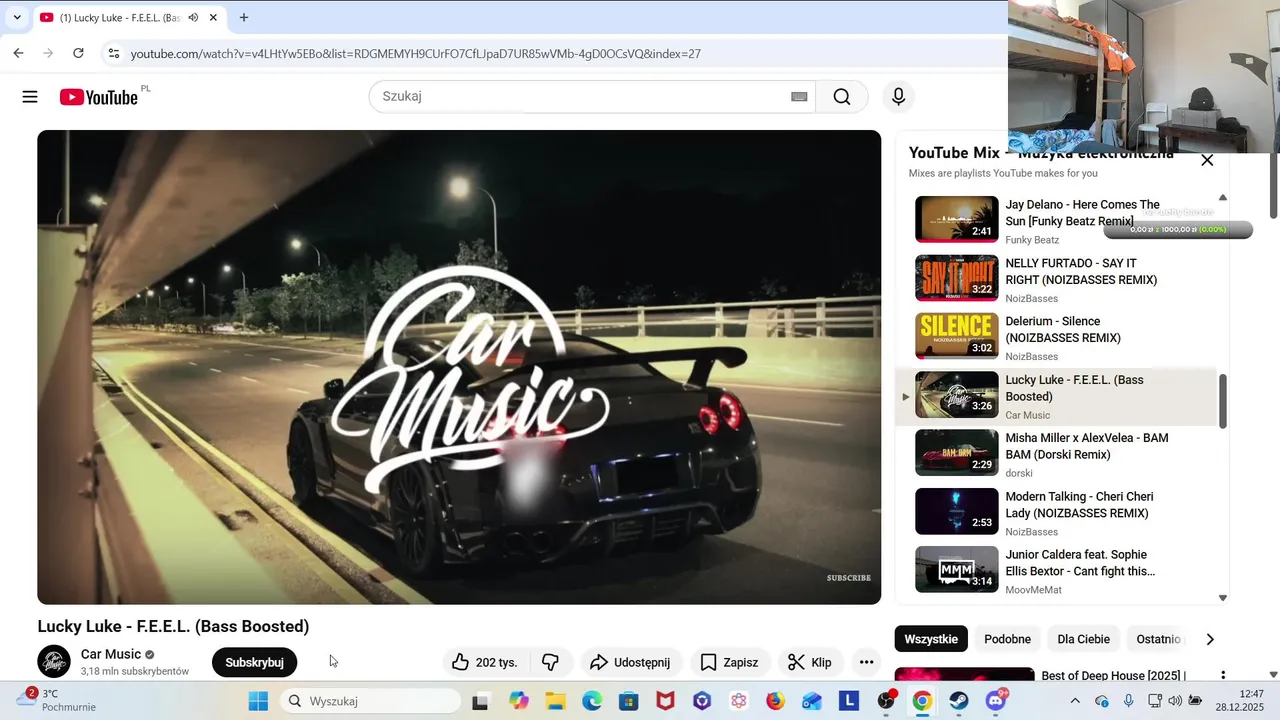Play Jay Delano Here Comes The Sun
Screen dimensions: 1280x720
pyautogui.click(x=1055, y=219)
